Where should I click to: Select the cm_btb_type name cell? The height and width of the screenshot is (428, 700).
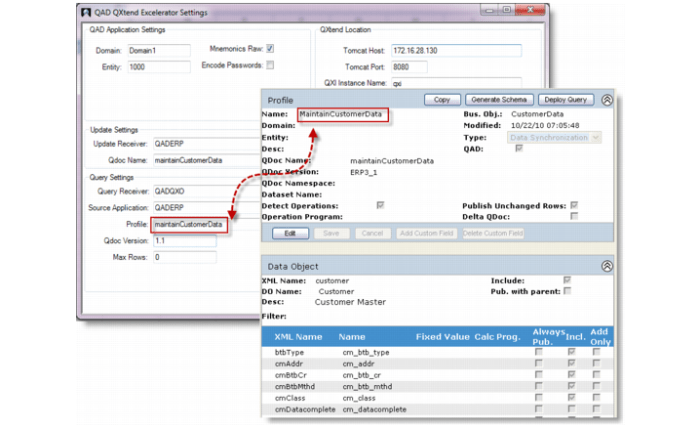coord(366,353)
